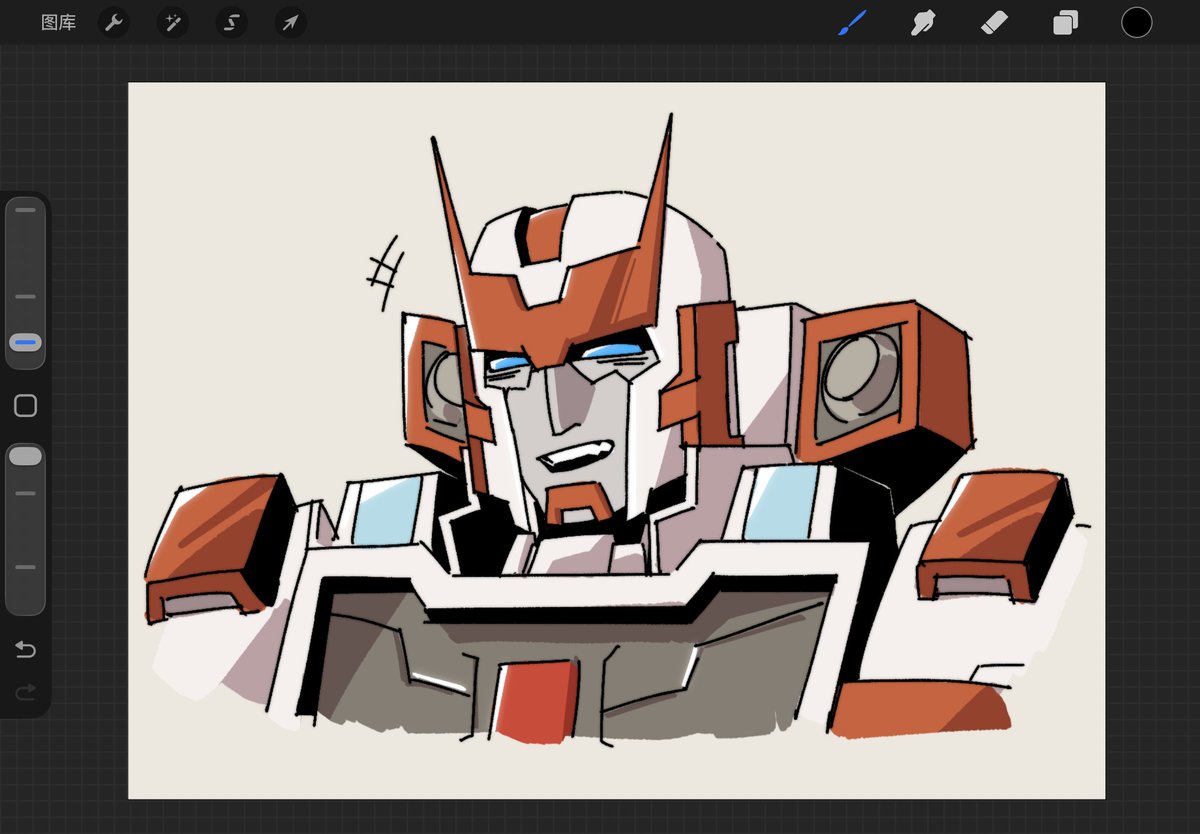Undo the last stroke
The width and height of the screenshot is (1200, 834).
click(26, 650)
